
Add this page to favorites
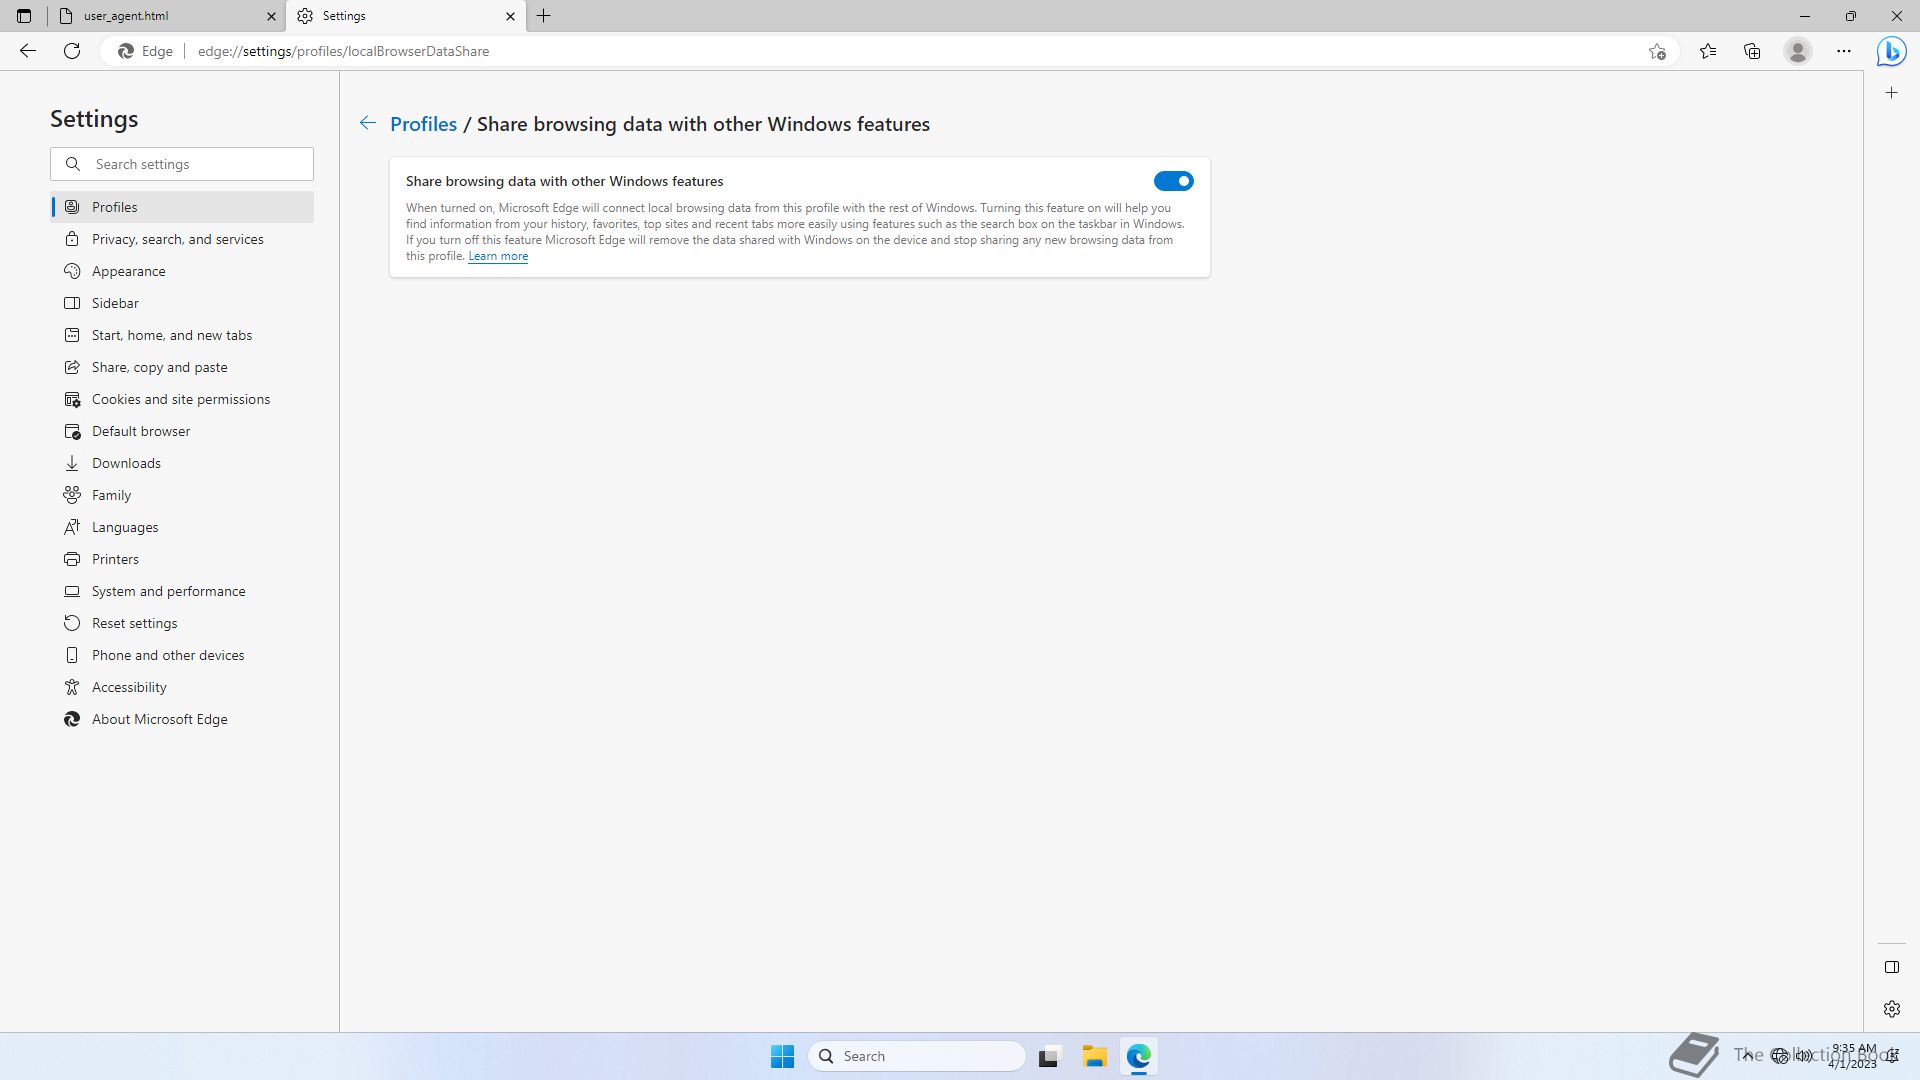(1657, 51)
